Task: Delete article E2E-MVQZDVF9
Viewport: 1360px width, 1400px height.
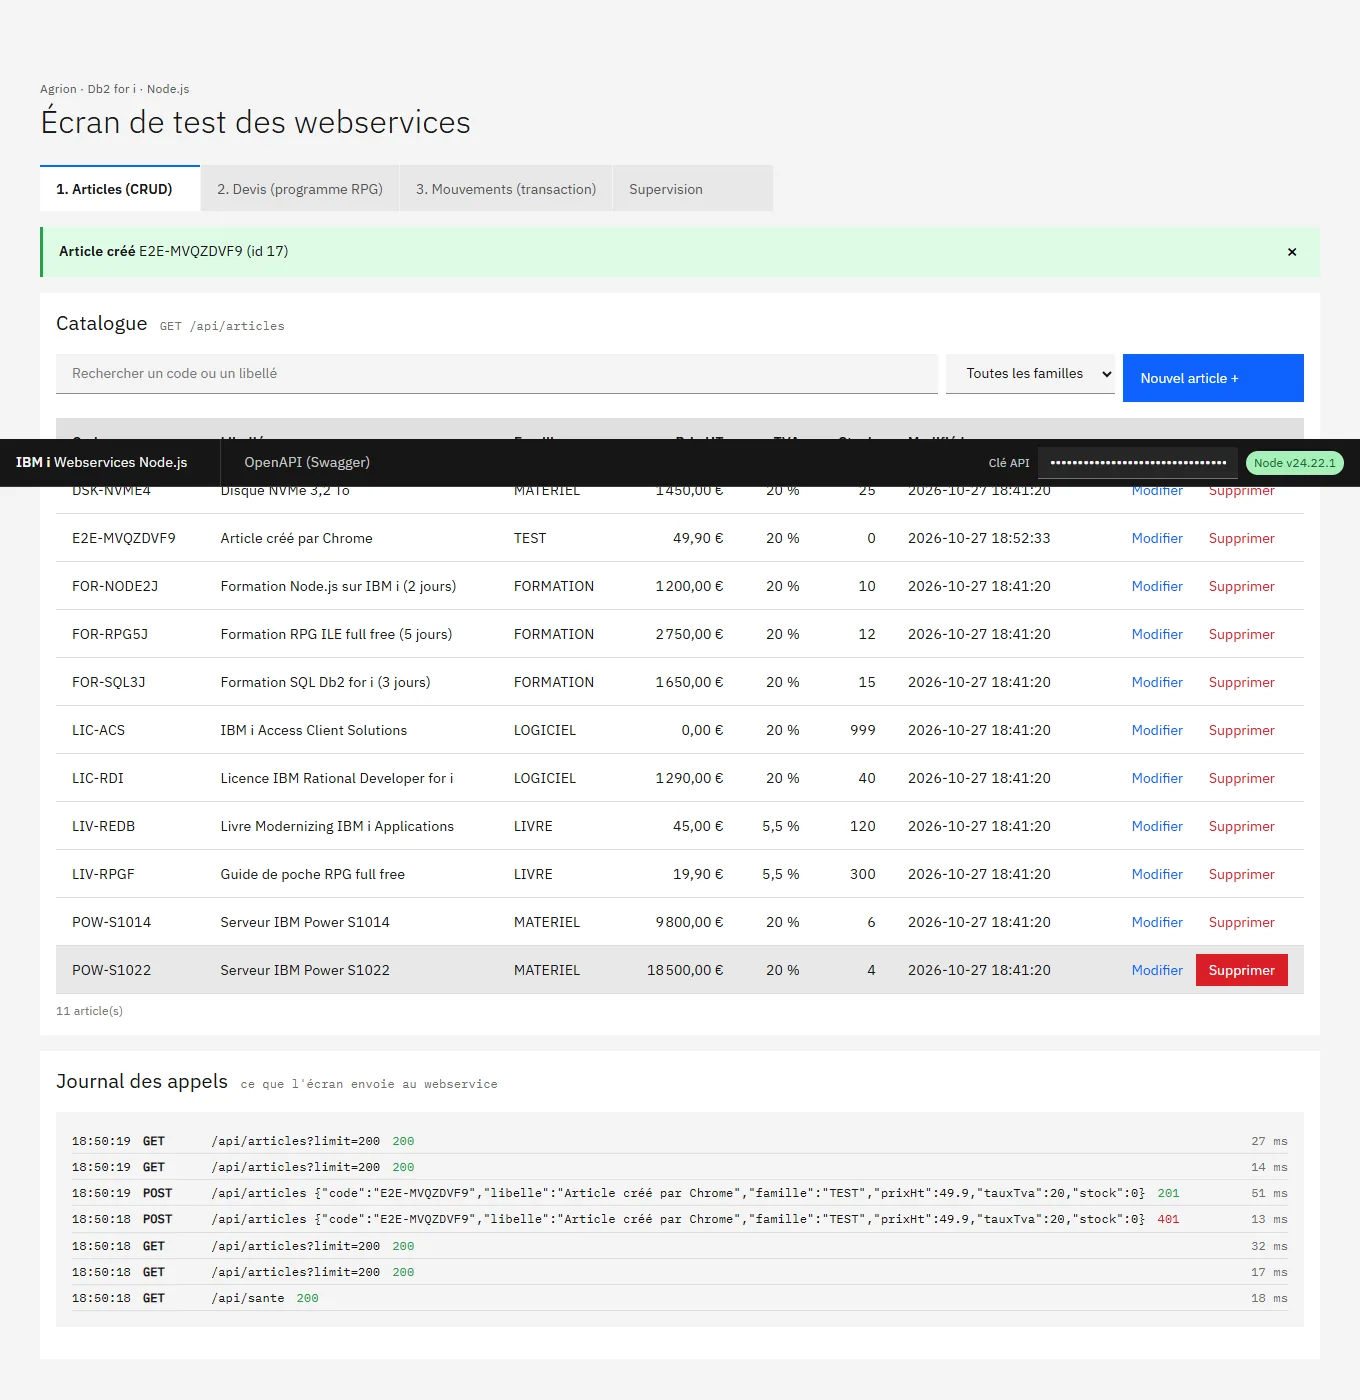Action: (x=1241, y=538)
